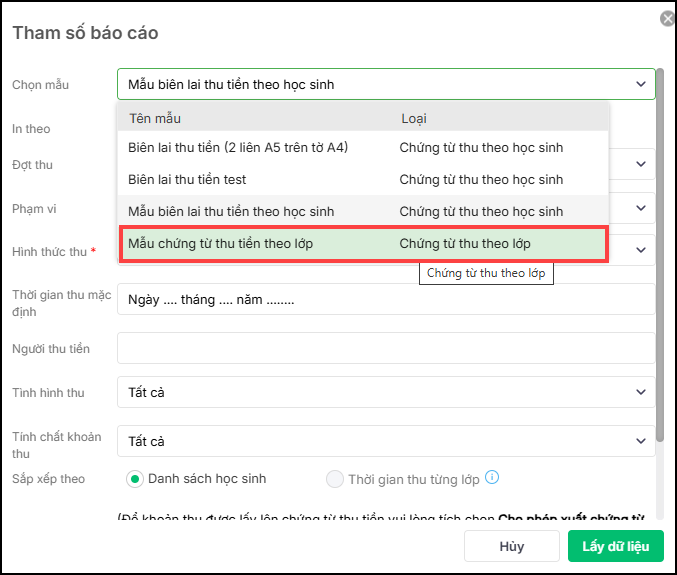Image resolution: width=677 pixels, height=575 pixels.
Task: Choose Biên lai thu tiền (2 liên A5 trên tờ A4)
Action: click(x=238, y=148)
